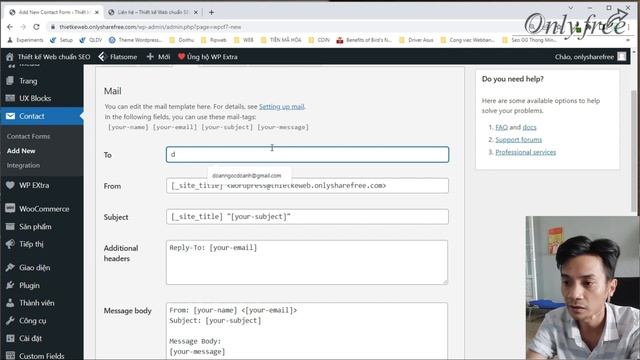Viewport: 640px width, 360px height.
Task: Click the Plugin sidebar icon
Action: tap(10, 285)
